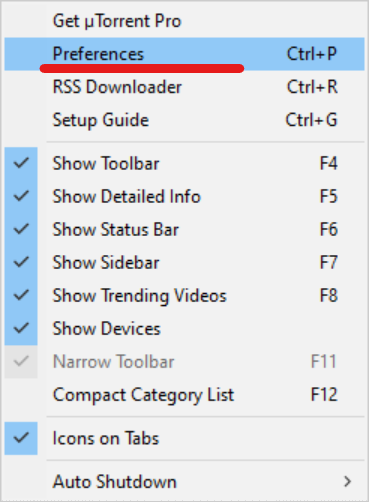Open Preferences from the menu
Screen dimensions: 369x502
pyautogui.click(x=184, y=54)
